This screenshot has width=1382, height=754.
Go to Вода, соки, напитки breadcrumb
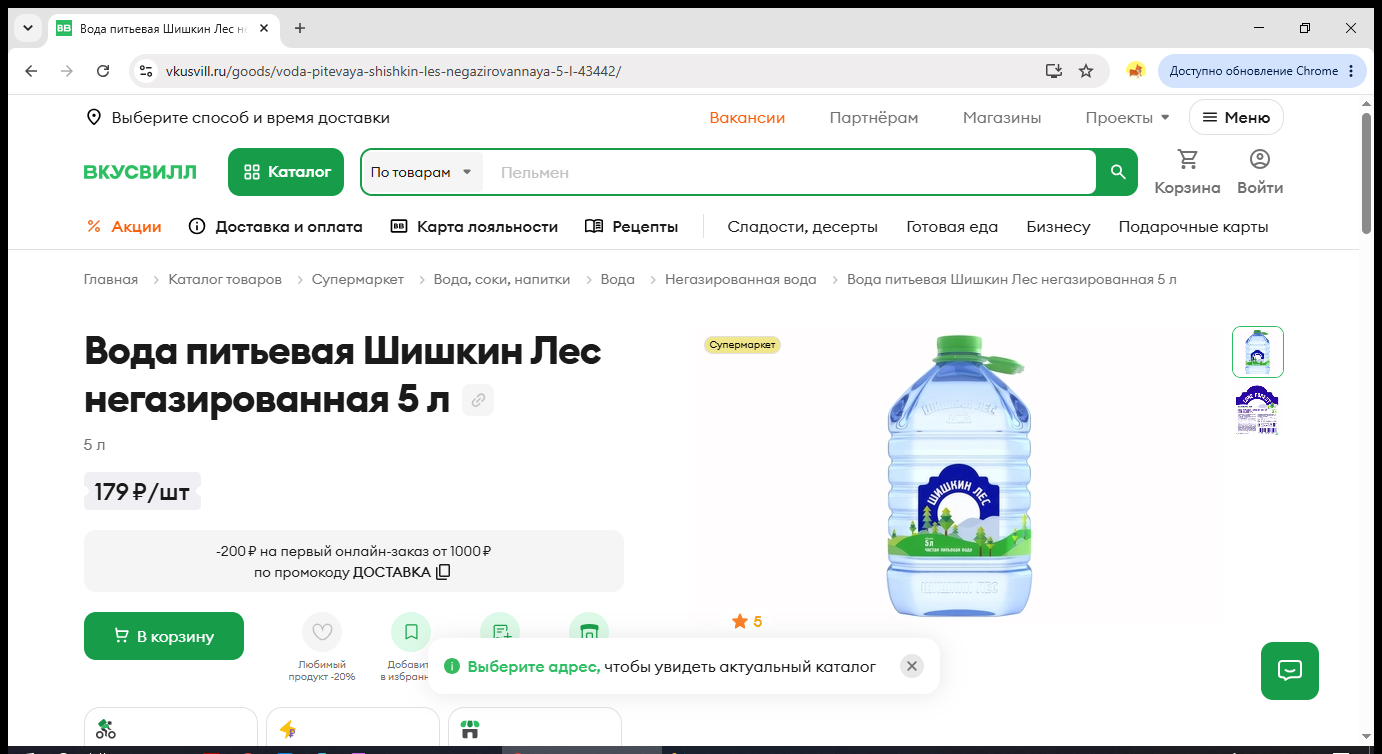(x=502, y=279)
